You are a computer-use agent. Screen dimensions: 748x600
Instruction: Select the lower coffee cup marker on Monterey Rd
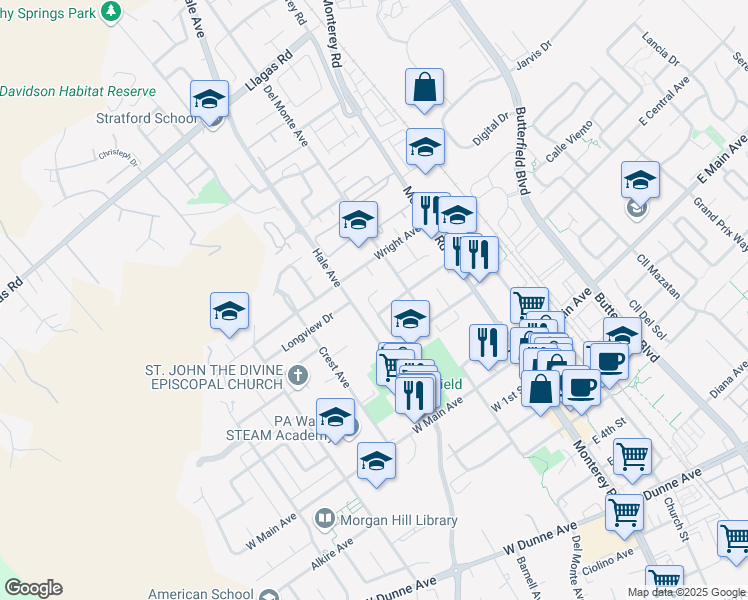582,389
